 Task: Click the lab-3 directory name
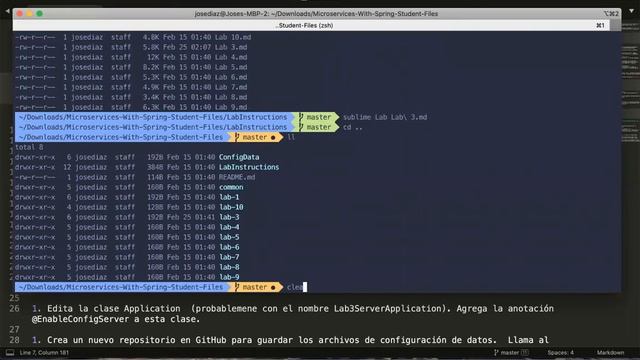pyautogui.click(x=229, y=217)
